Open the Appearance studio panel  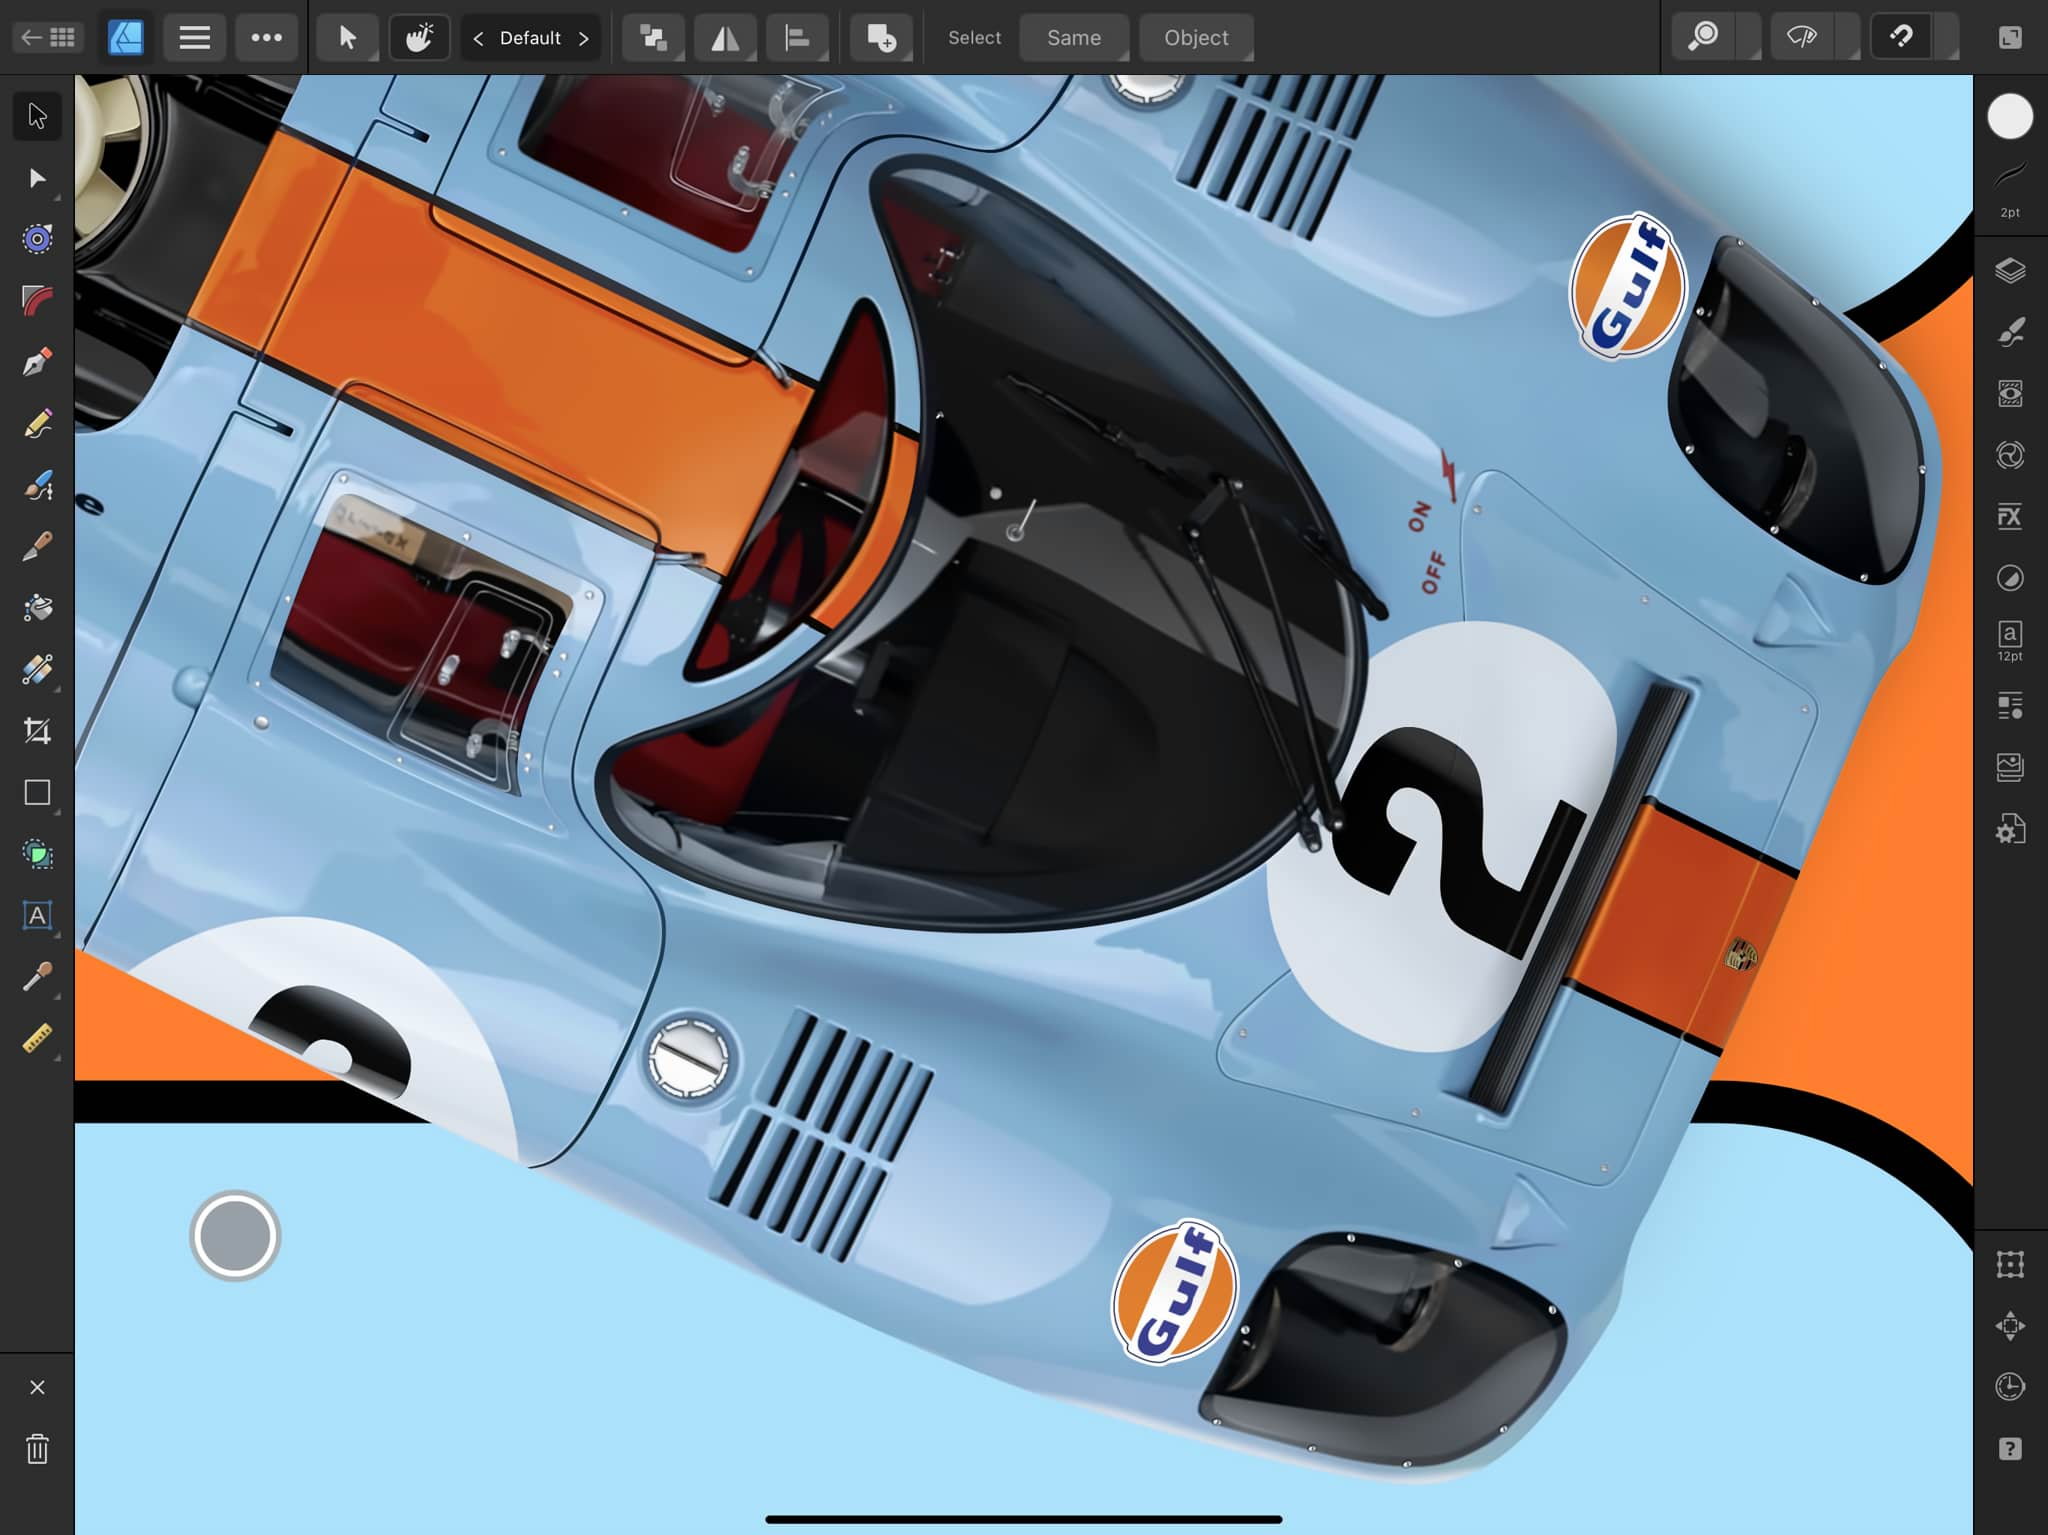pos(2010,394)
